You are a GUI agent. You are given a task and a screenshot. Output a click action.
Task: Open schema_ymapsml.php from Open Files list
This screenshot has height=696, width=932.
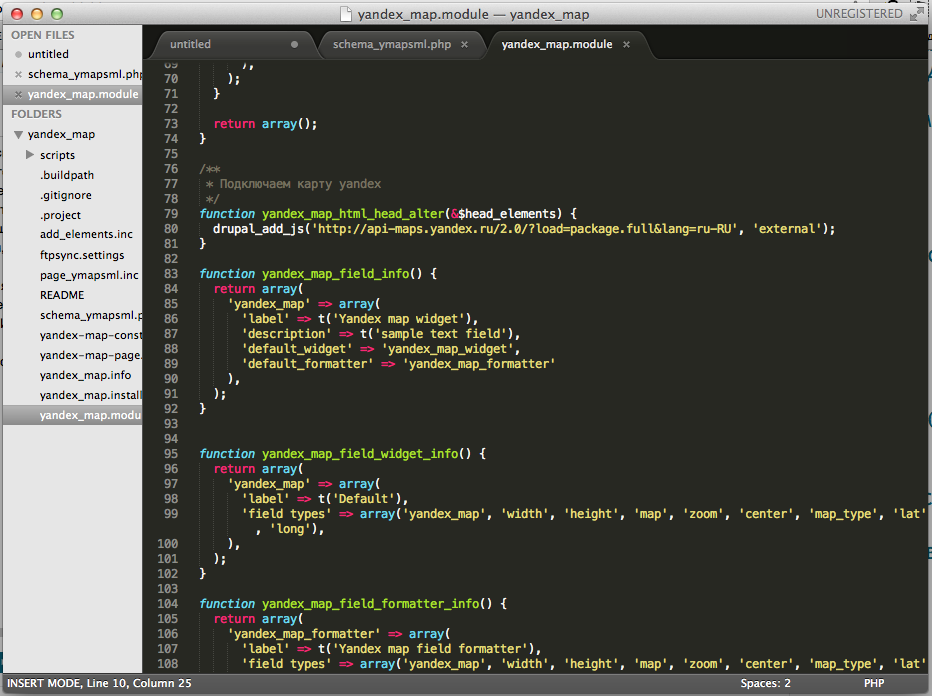85,74
